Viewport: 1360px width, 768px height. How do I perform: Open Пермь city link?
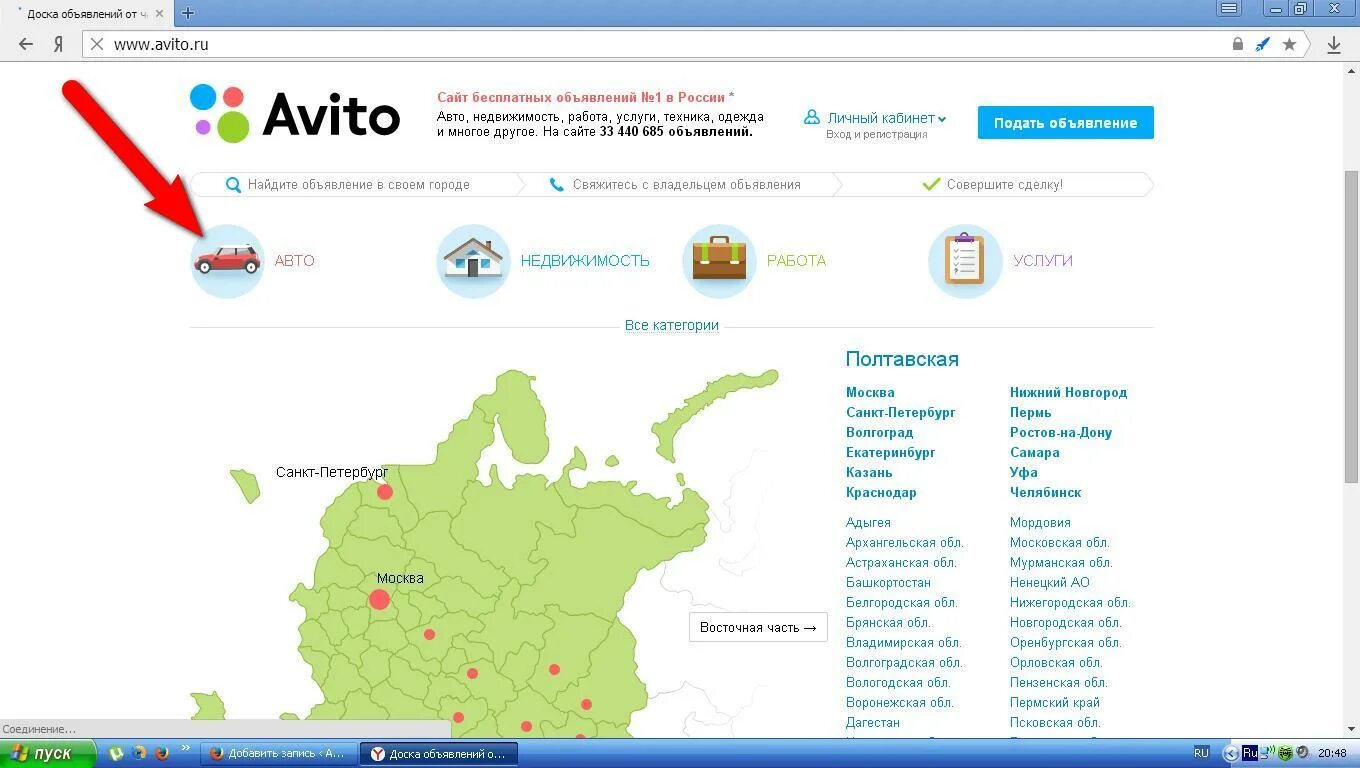(1031, 413)
